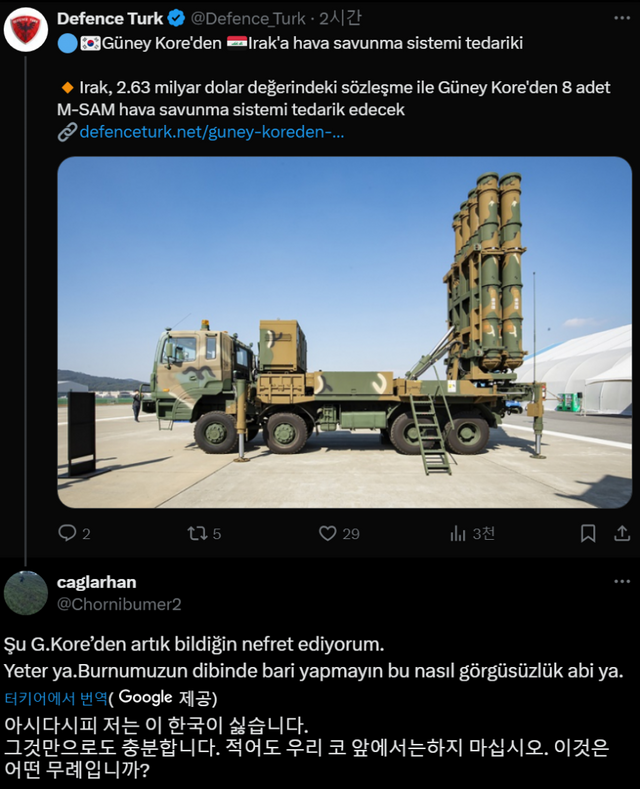
Task: Open more options menu on caglarhan reply
Action: coord(622,582)
